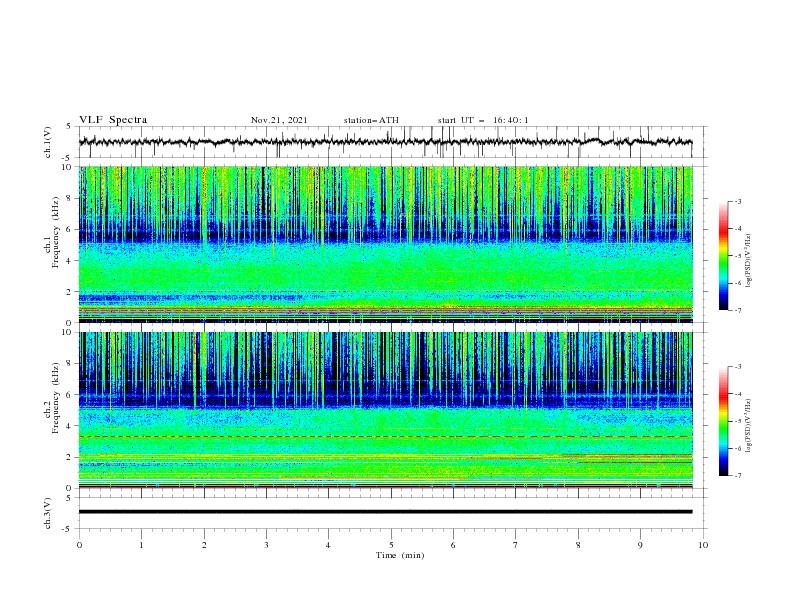Screen dimensions: 792x612
Task: Click tick label "1" on the Time axis
Action: (x=141, y=545)
